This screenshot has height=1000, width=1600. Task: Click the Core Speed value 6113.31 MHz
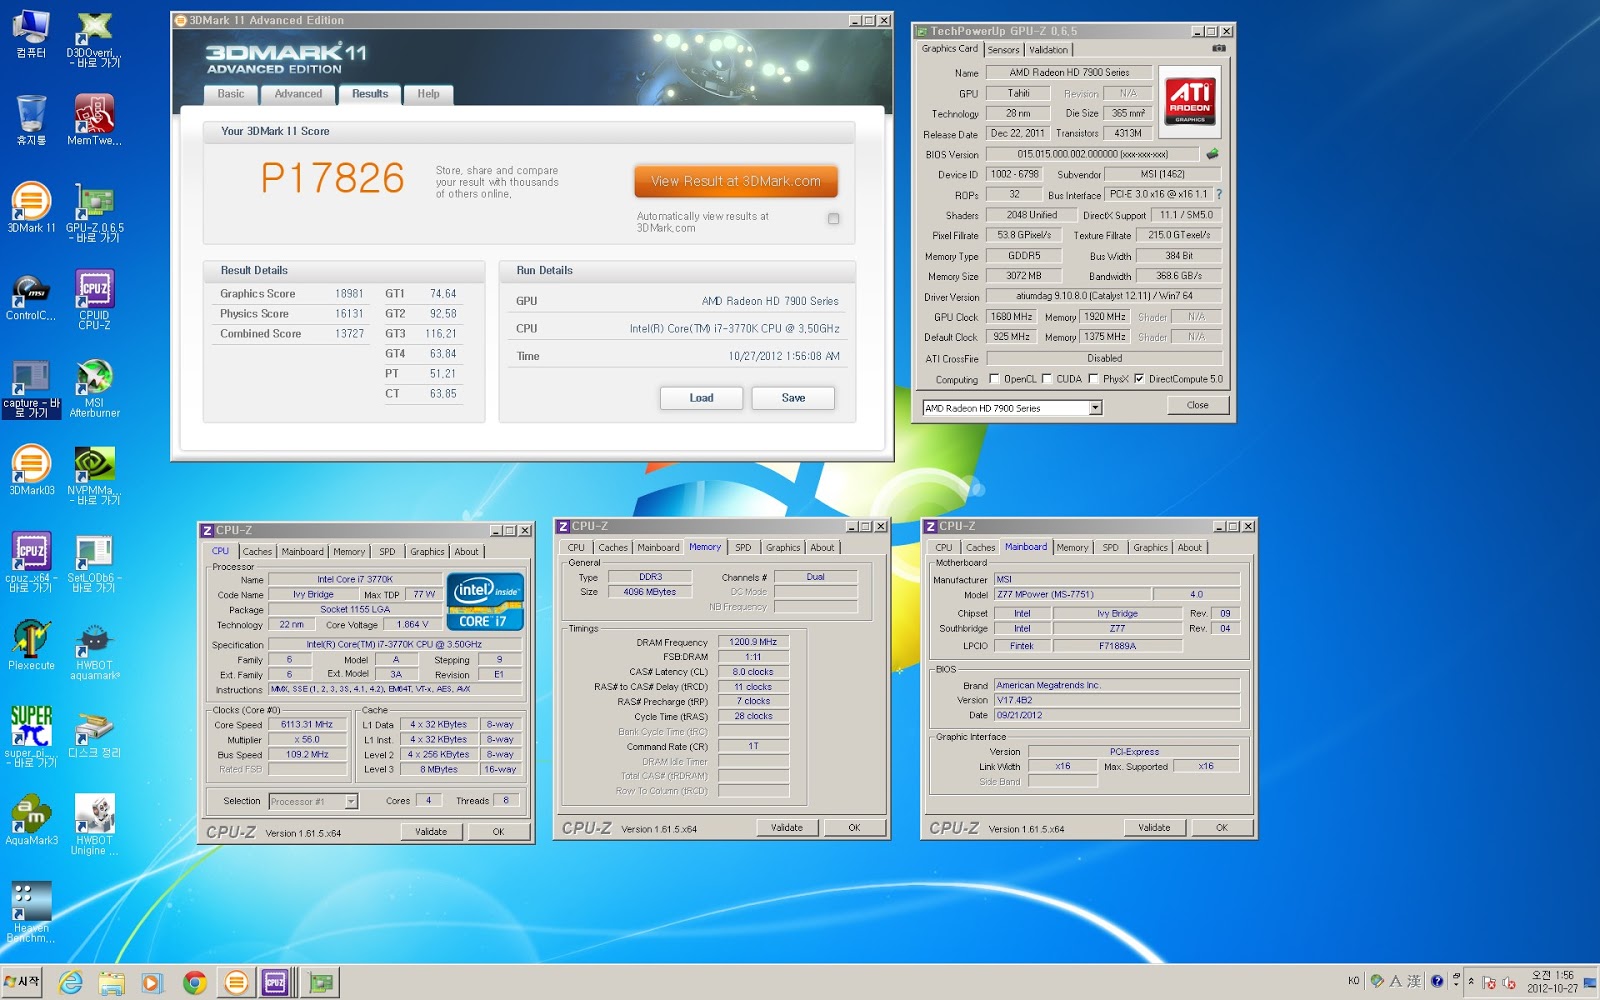(307, 724)
